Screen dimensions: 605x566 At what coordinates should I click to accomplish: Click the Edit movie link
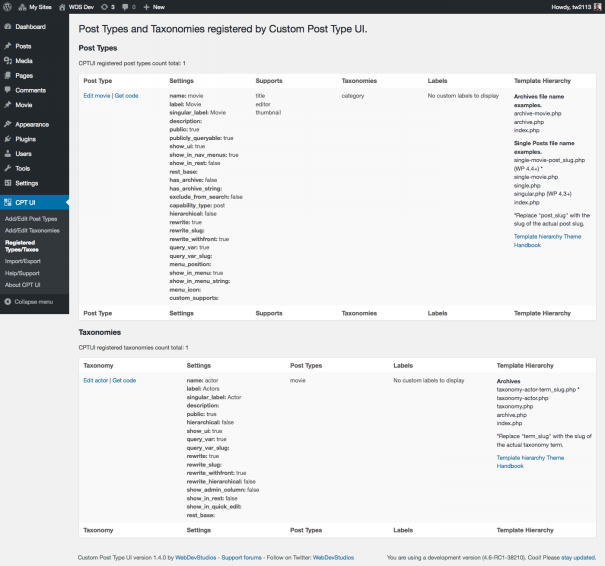[x=97, y=96]
